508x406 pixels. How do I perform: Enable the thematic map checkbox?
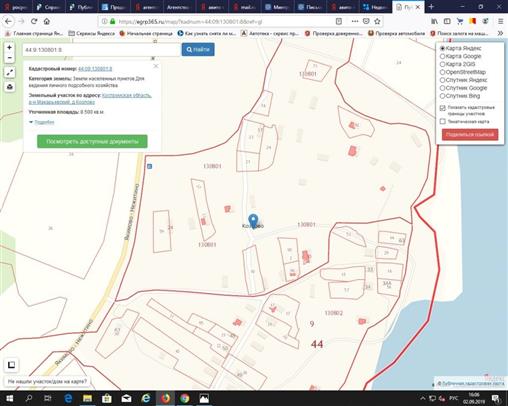pyautogui.click(x=443, y=121)
